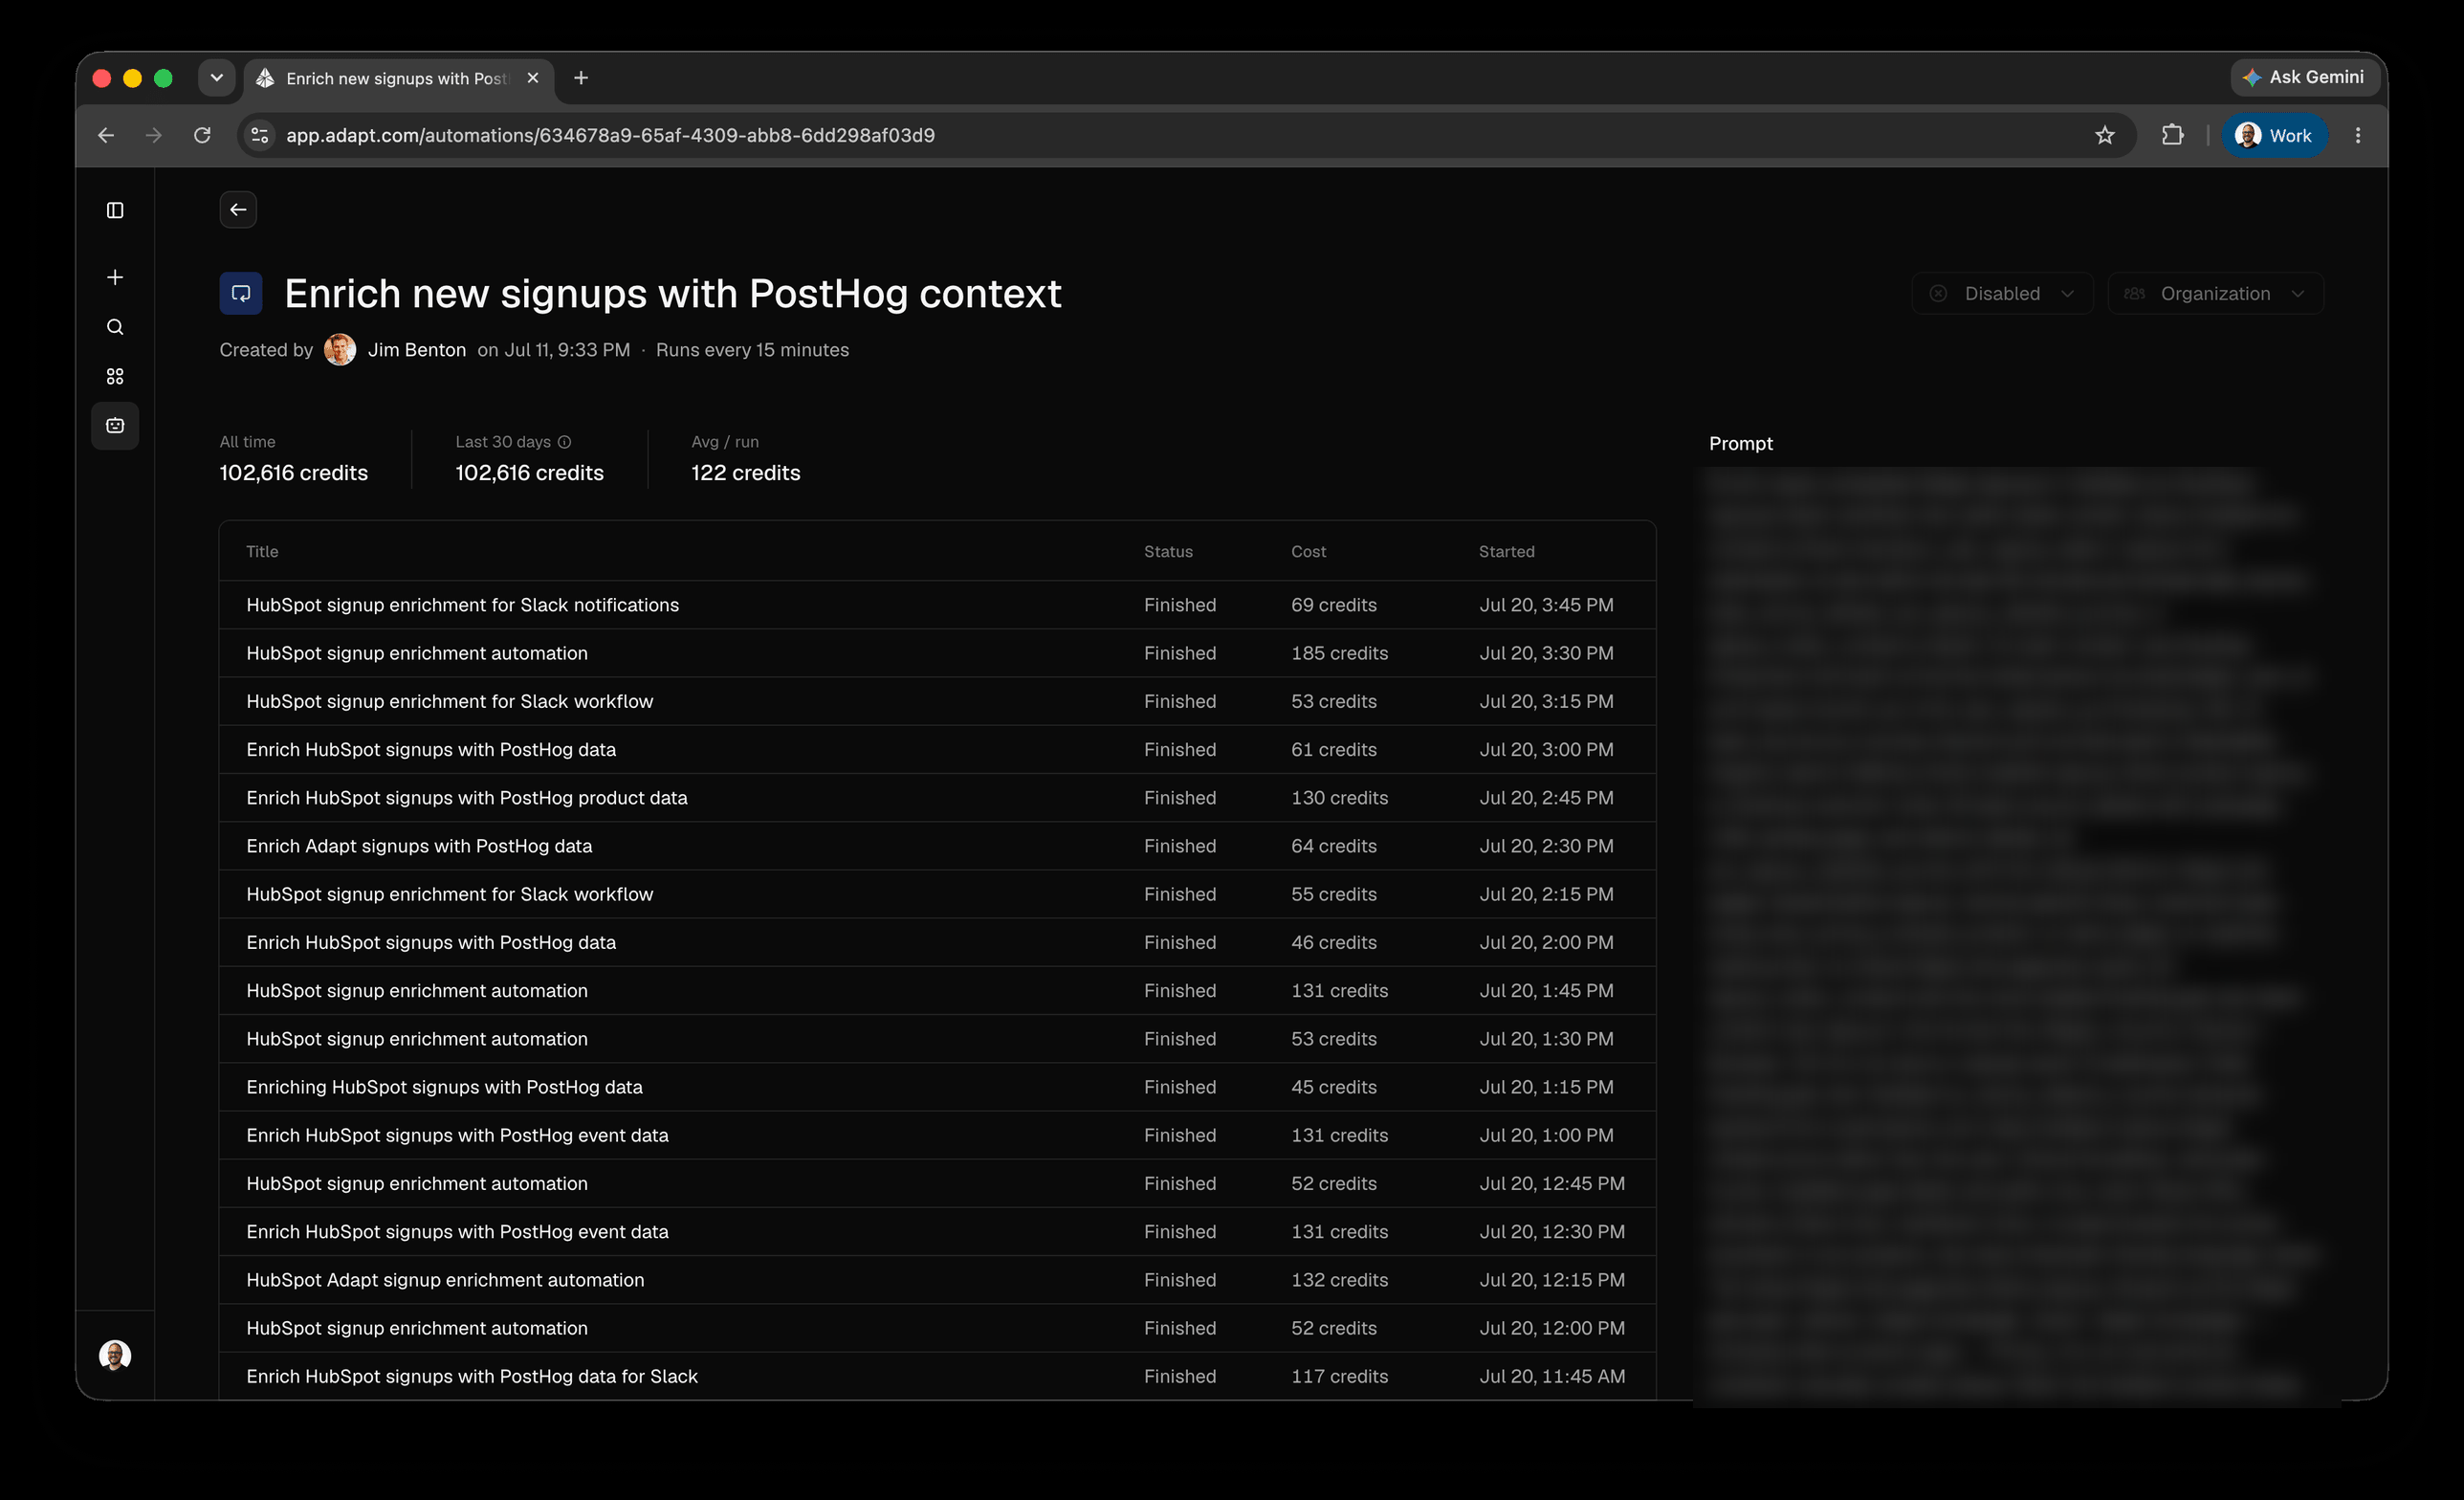Viewport: 2464px width, 1500px height.
Task: Open the Work profile button
Action: [x=2274, y=135]
